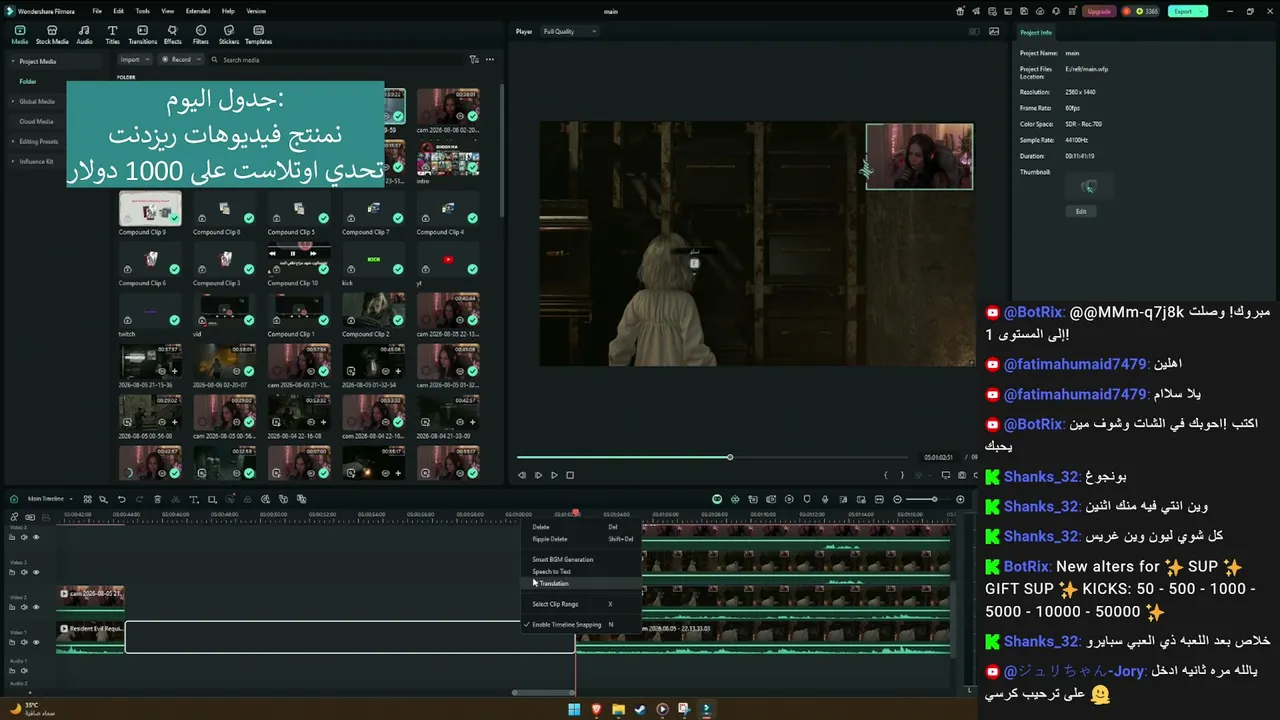Expand the Global Media section
The width and height of the screenshot is (1280, 720).
(x=13, y=102)
